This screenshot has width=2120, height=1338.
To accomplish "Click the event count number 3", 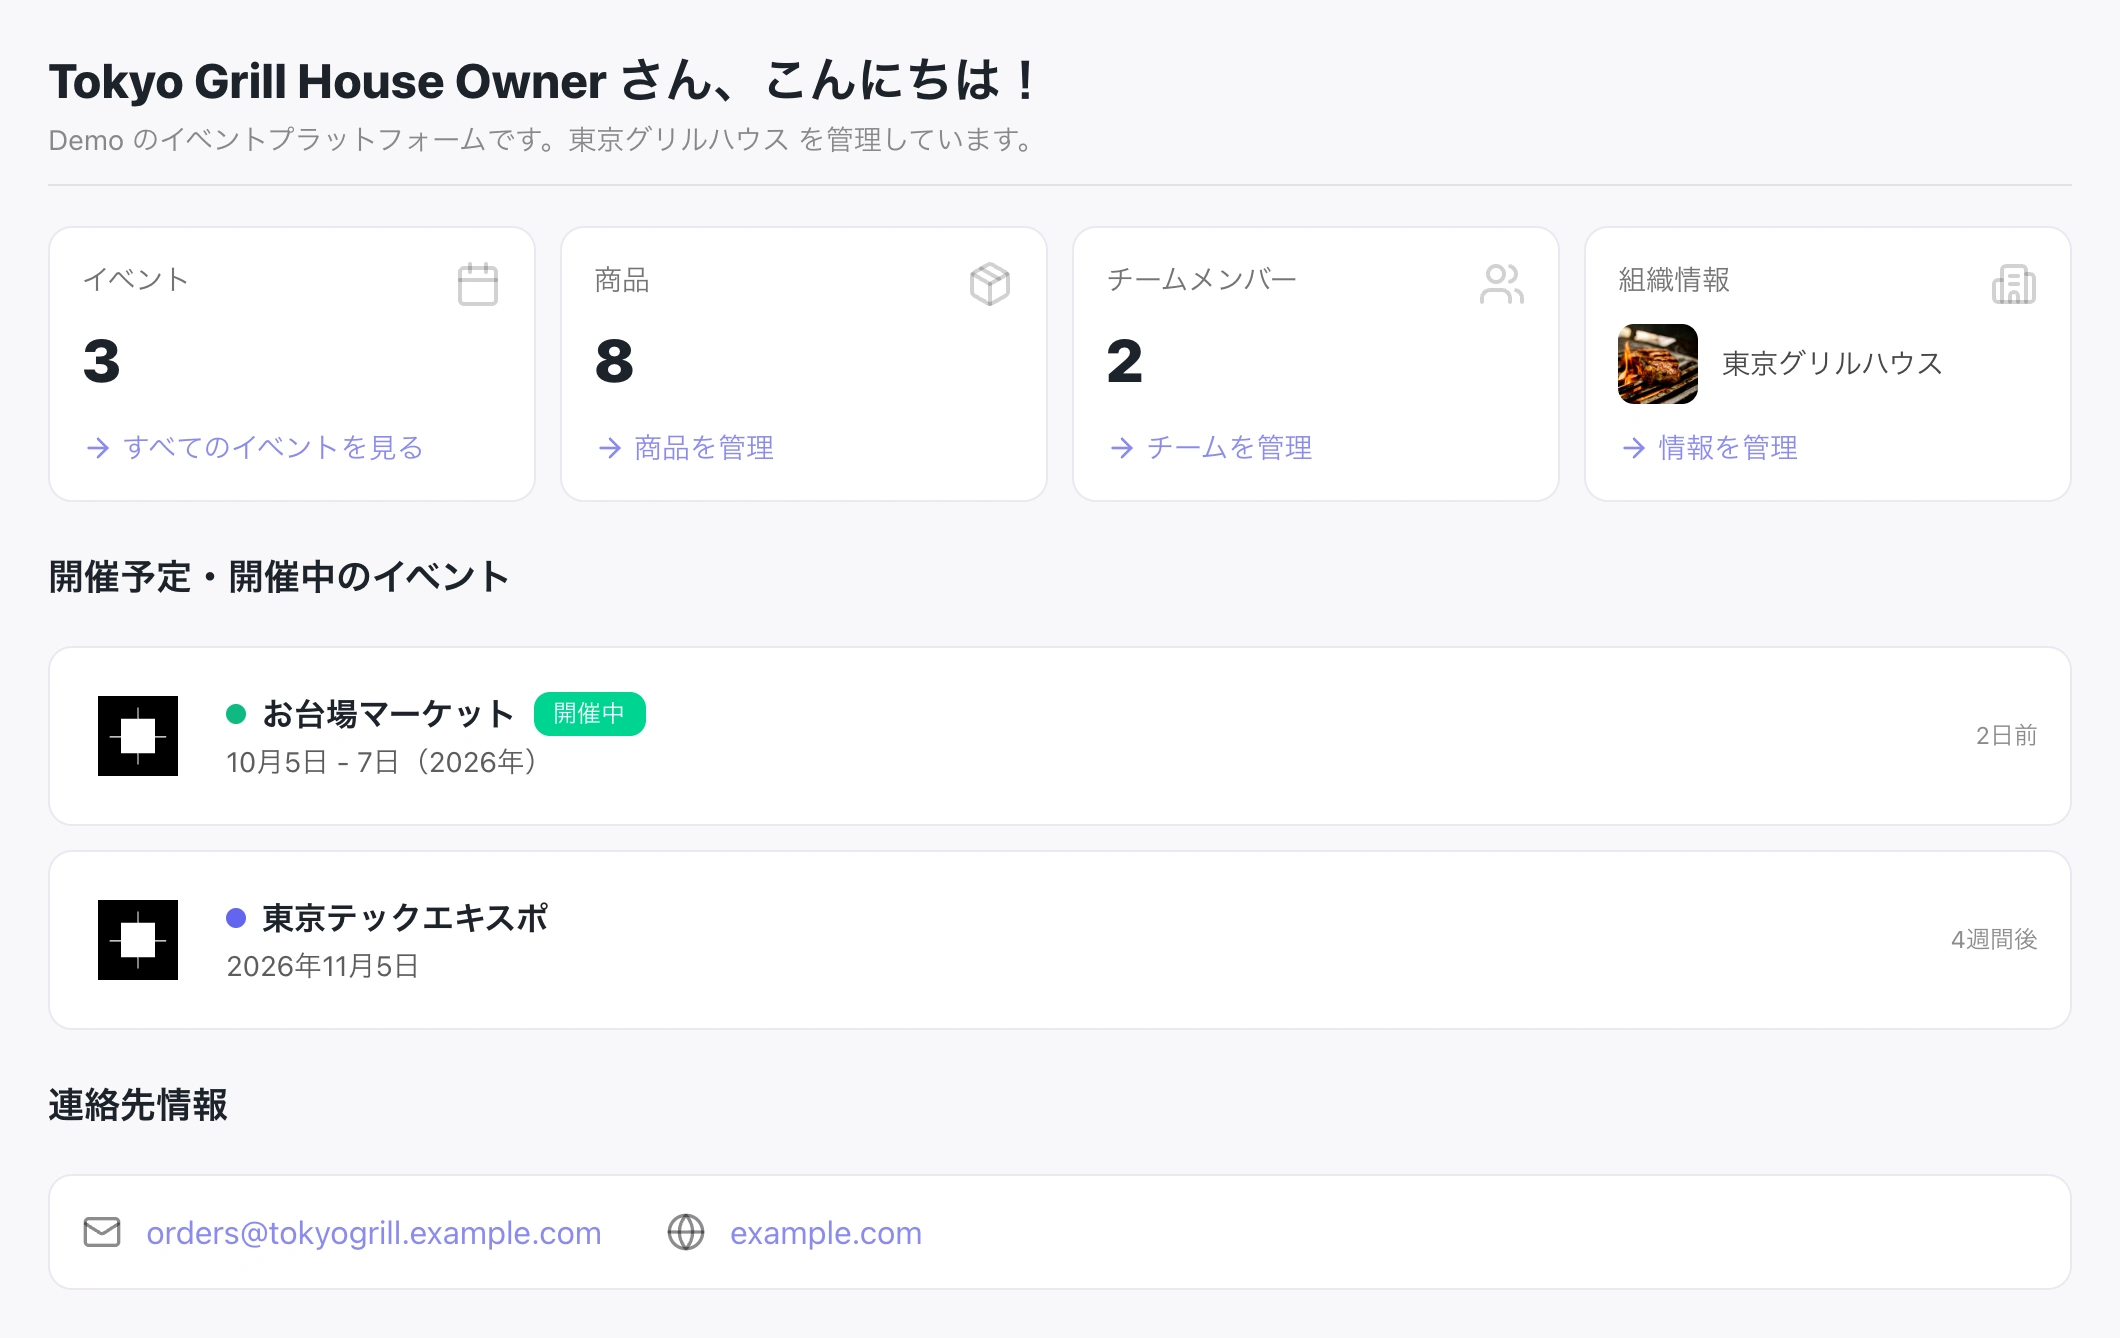I will [102, 361].
